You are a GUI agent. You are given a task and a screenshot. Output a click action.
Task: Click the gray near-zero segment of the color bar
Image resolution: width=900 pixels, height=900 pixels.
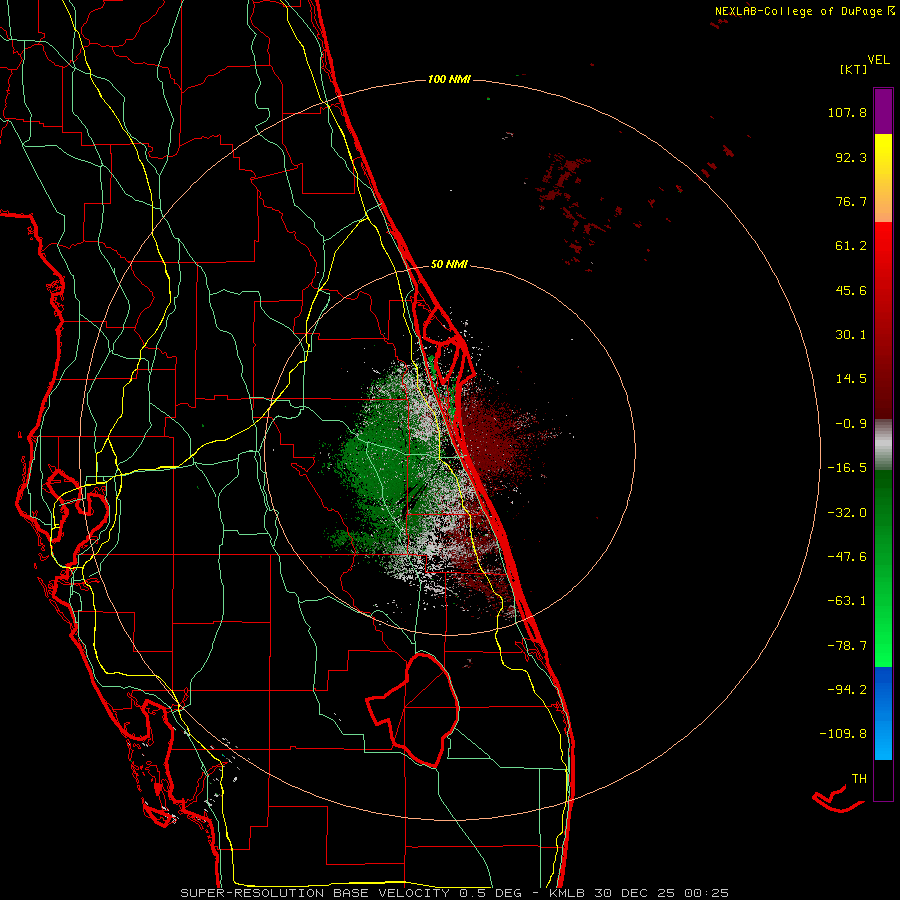click(883, 445)
